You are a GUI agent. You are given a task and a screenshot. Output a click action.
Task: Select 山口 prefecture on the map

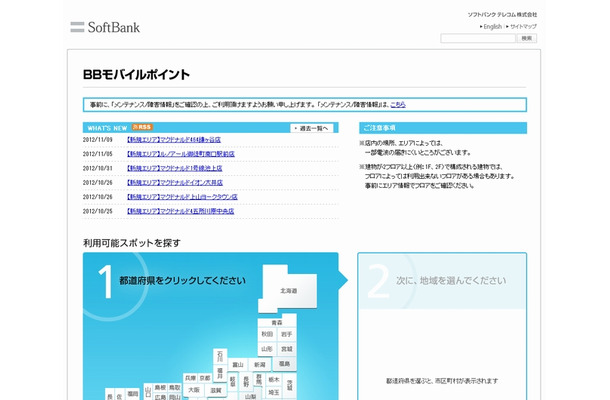(x=148, y=391)
